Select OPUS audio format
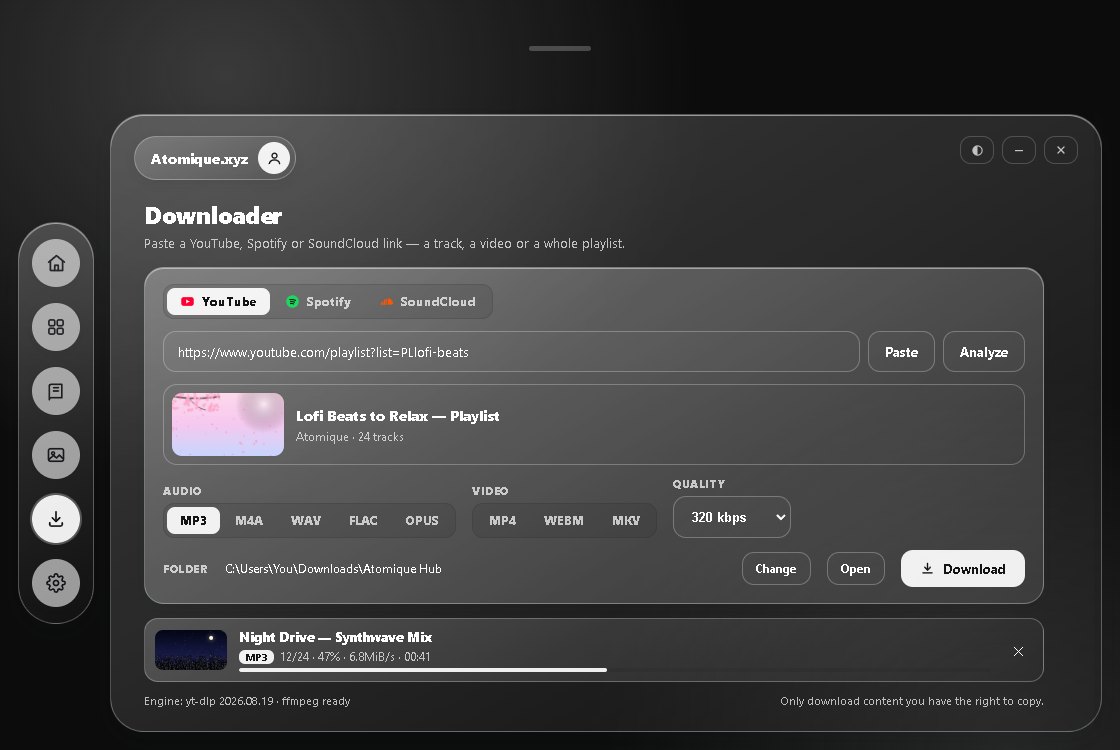Viewport: 1120px width, 750px height. [x=422, y=520]
